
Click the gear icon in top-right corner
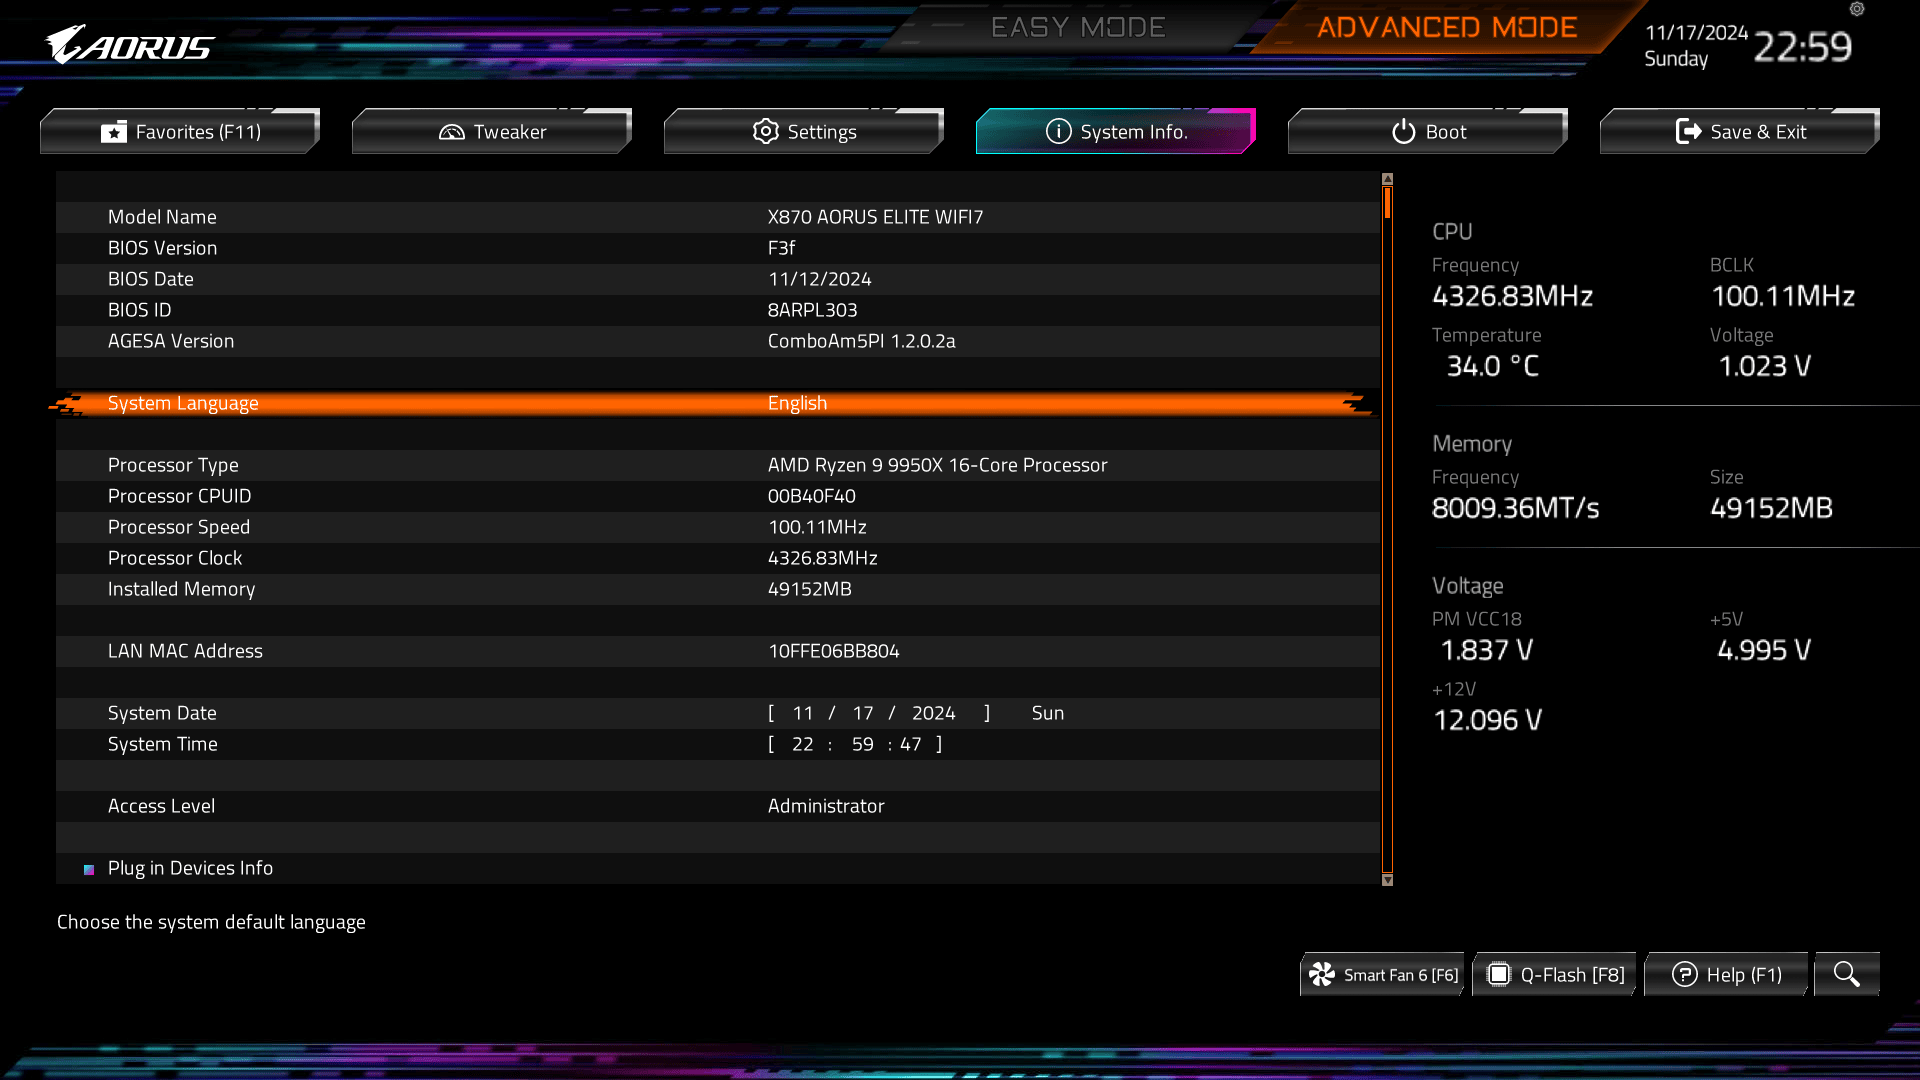(x=1857, y=9)
